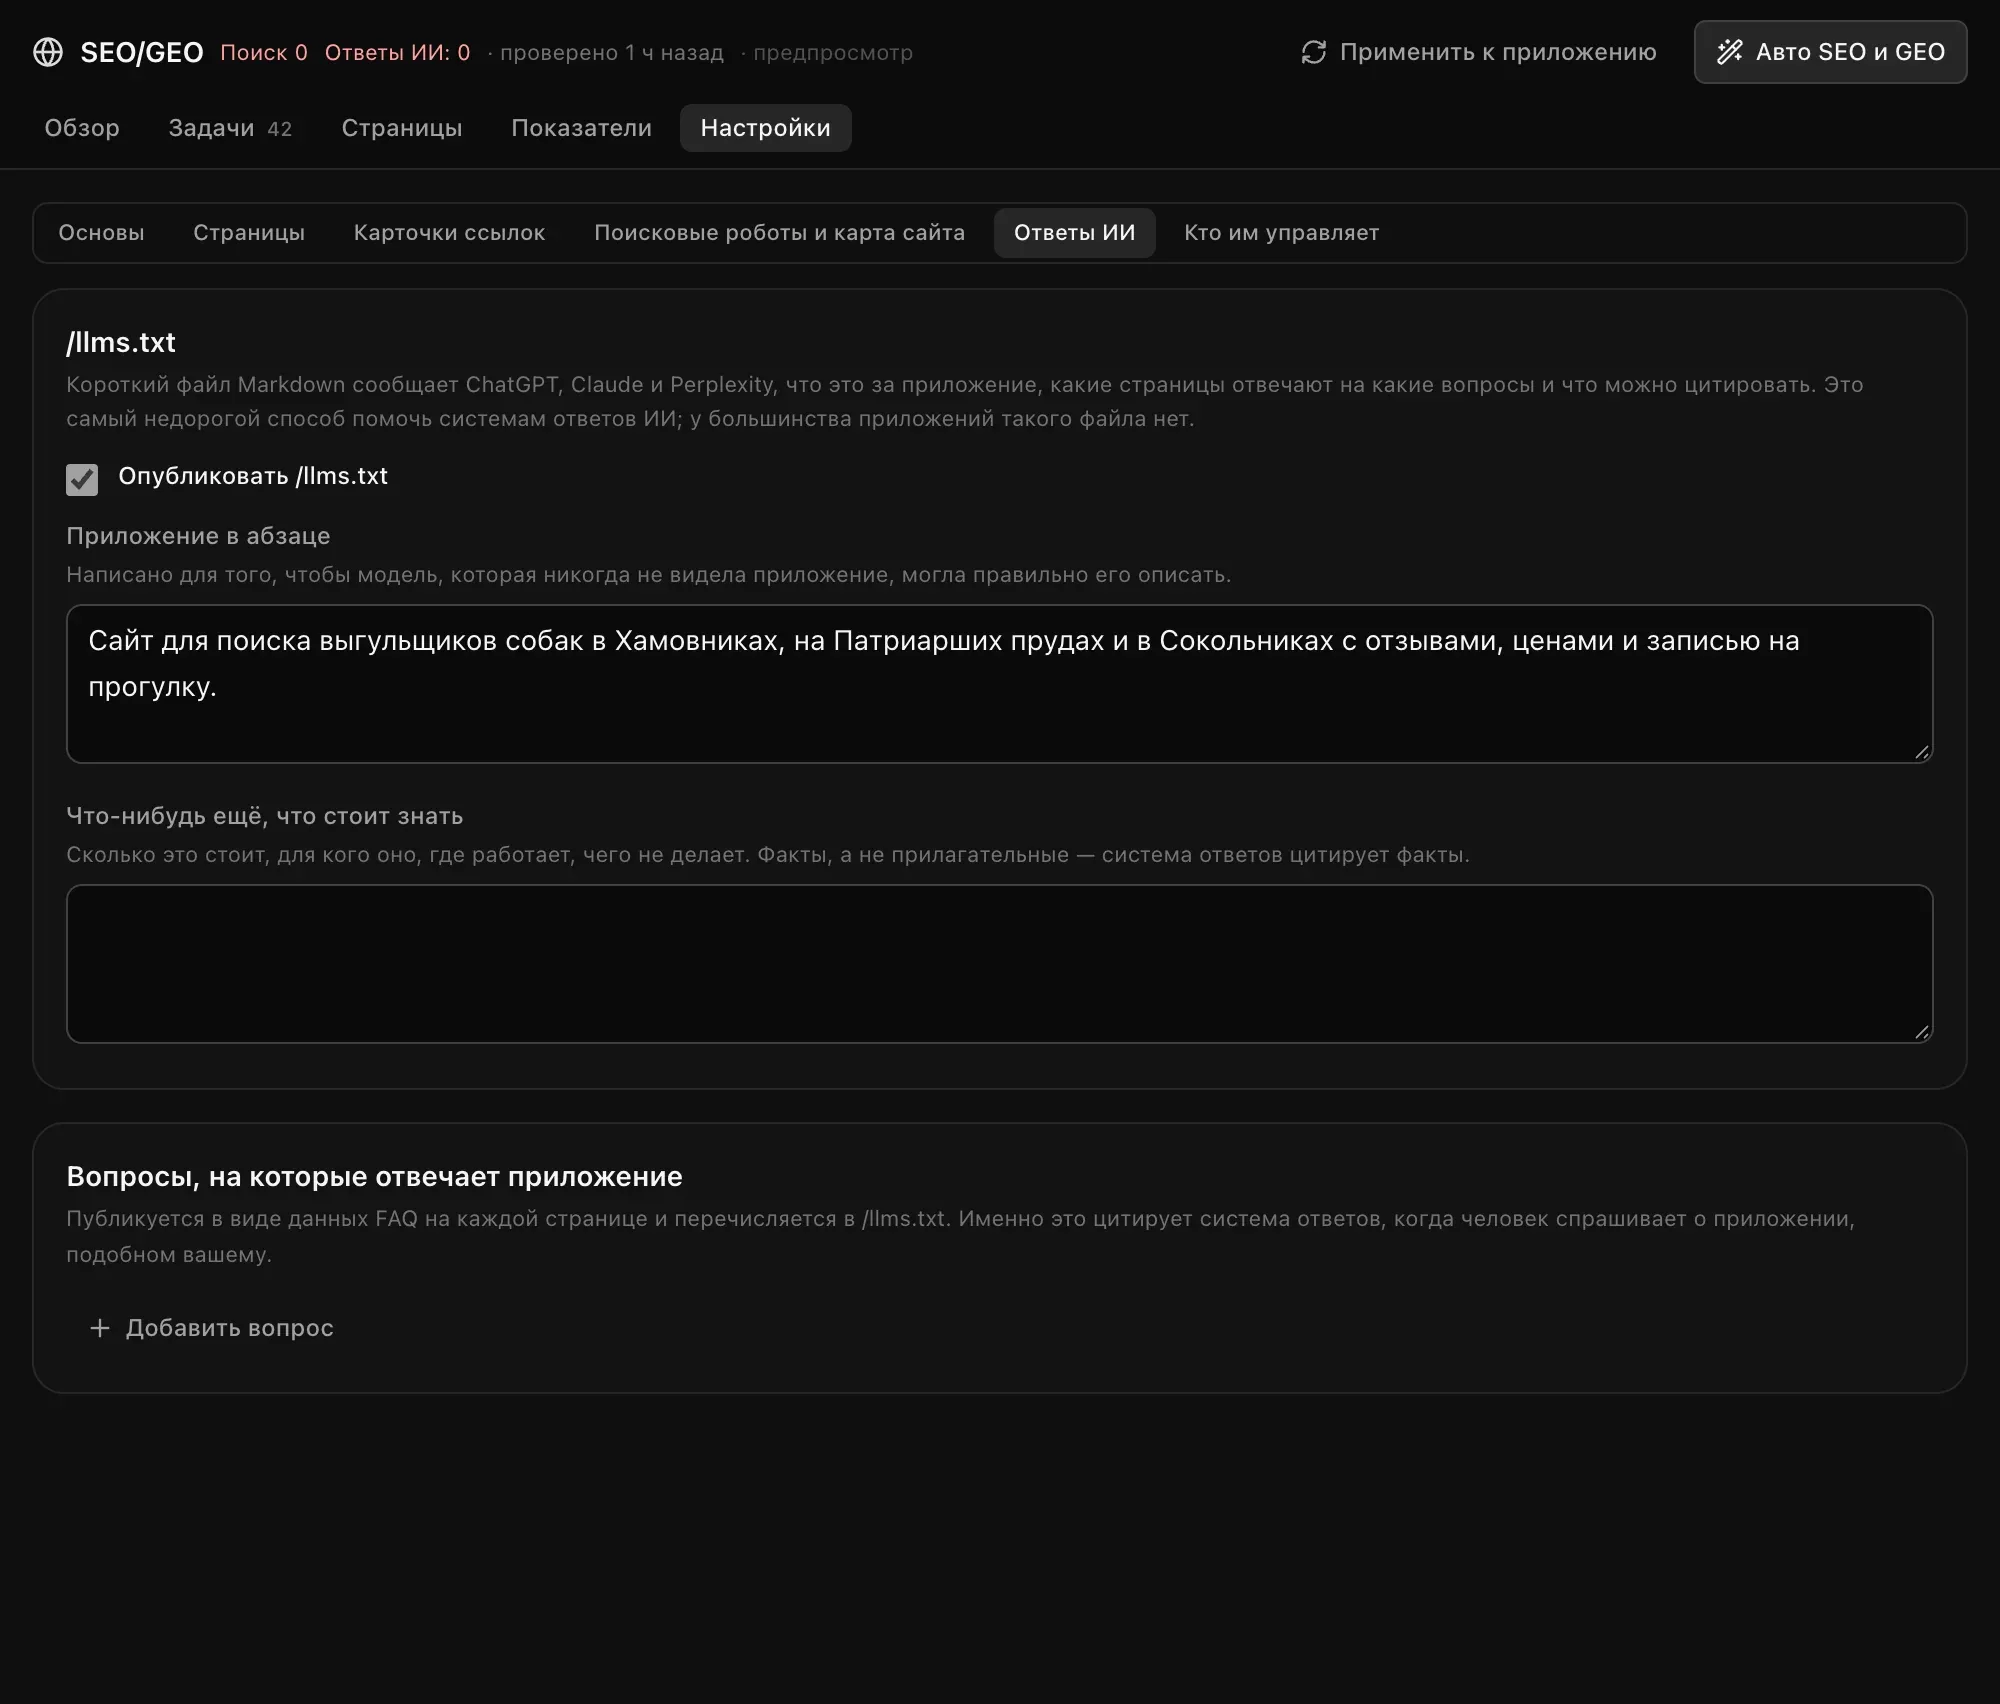The height and width of the screenshot is (1704, 2000).
Task: Run Авто SEO и GEO
Action: [1830, 52]
